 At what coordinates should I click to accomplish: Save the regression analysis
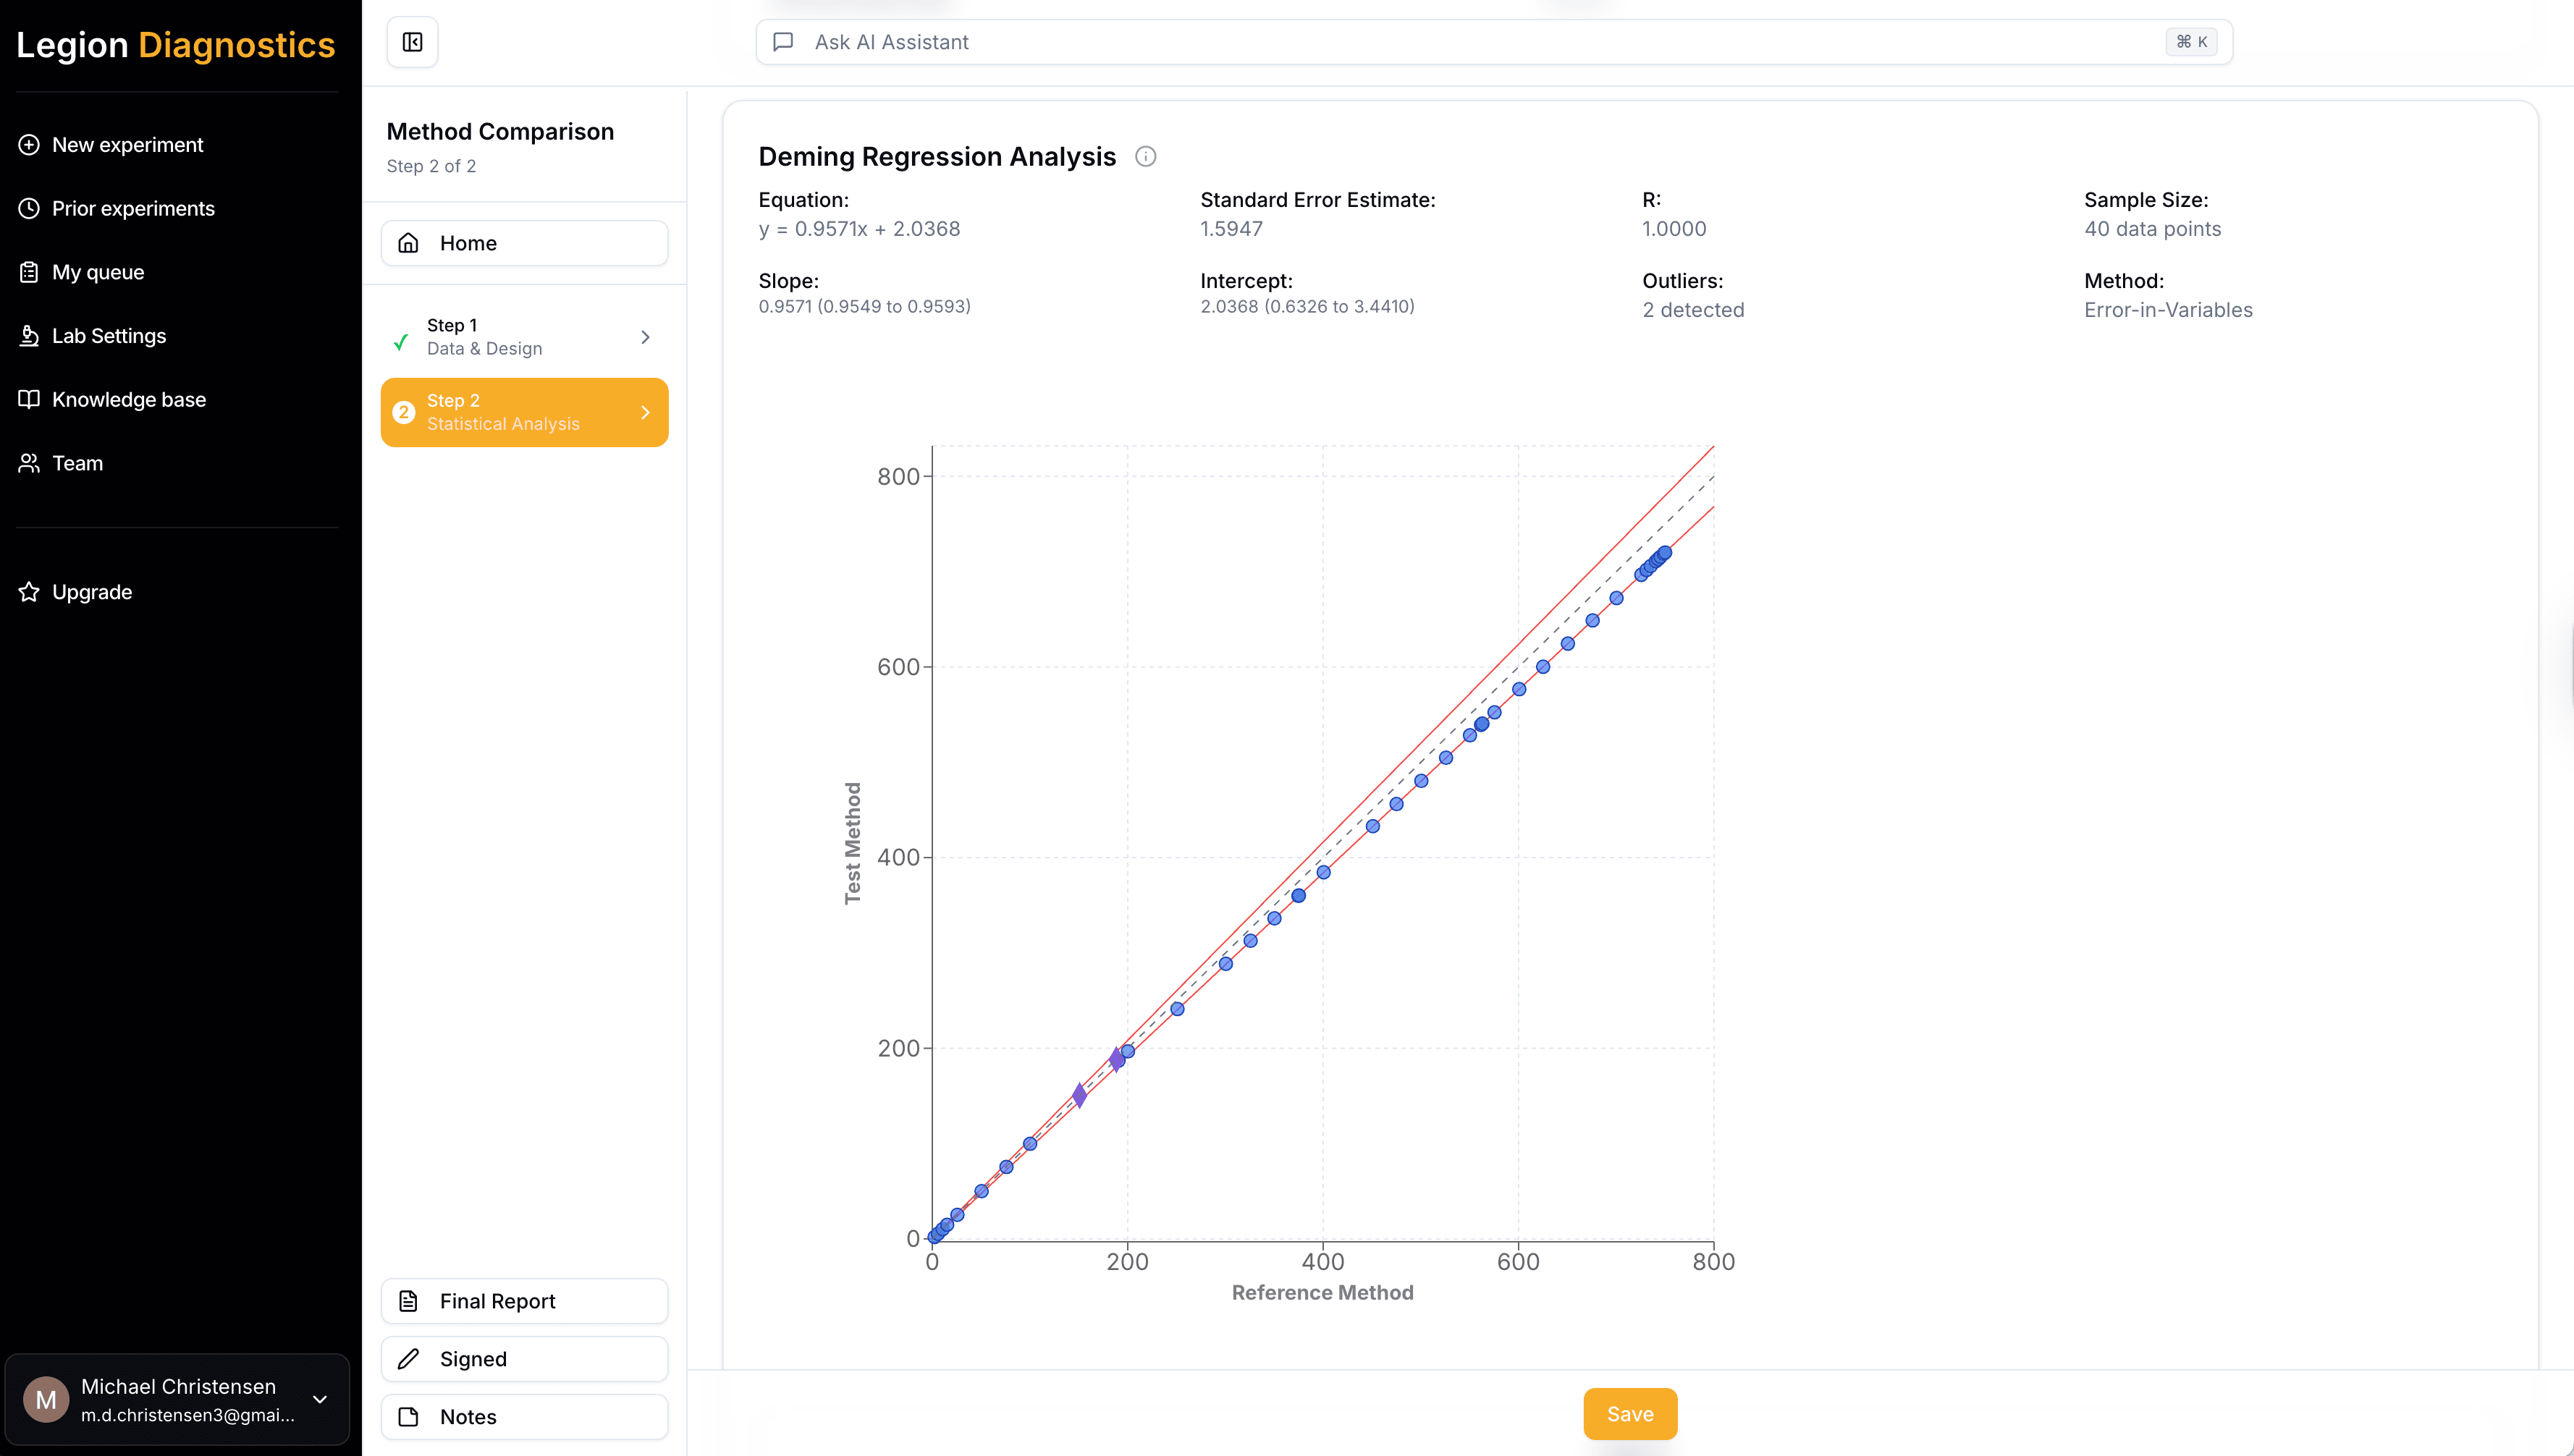coord(1629,1413)
